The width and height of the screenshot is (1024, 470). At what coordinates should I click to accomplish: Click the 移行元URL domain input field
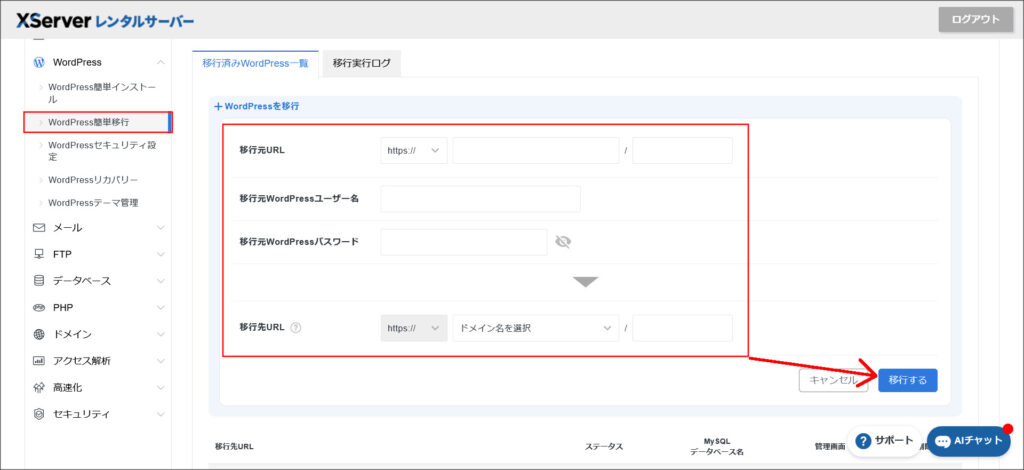[x=536, y=150]
